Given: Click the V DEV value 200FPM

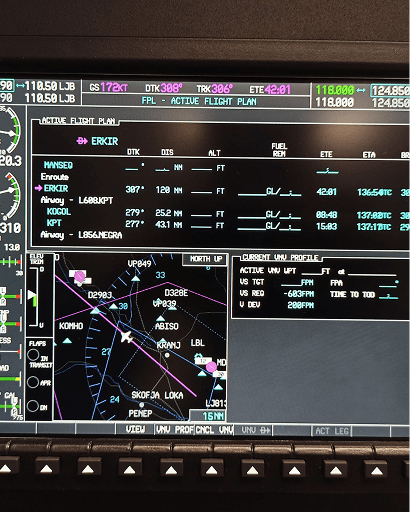Looking at the screenshot, I should click(x=300, y=305).
